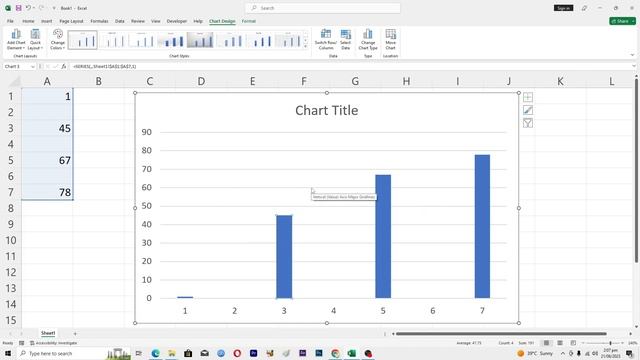Click Accessibility: Investigate in the status bar
The image size is (640, 360).
pos(53,343)
